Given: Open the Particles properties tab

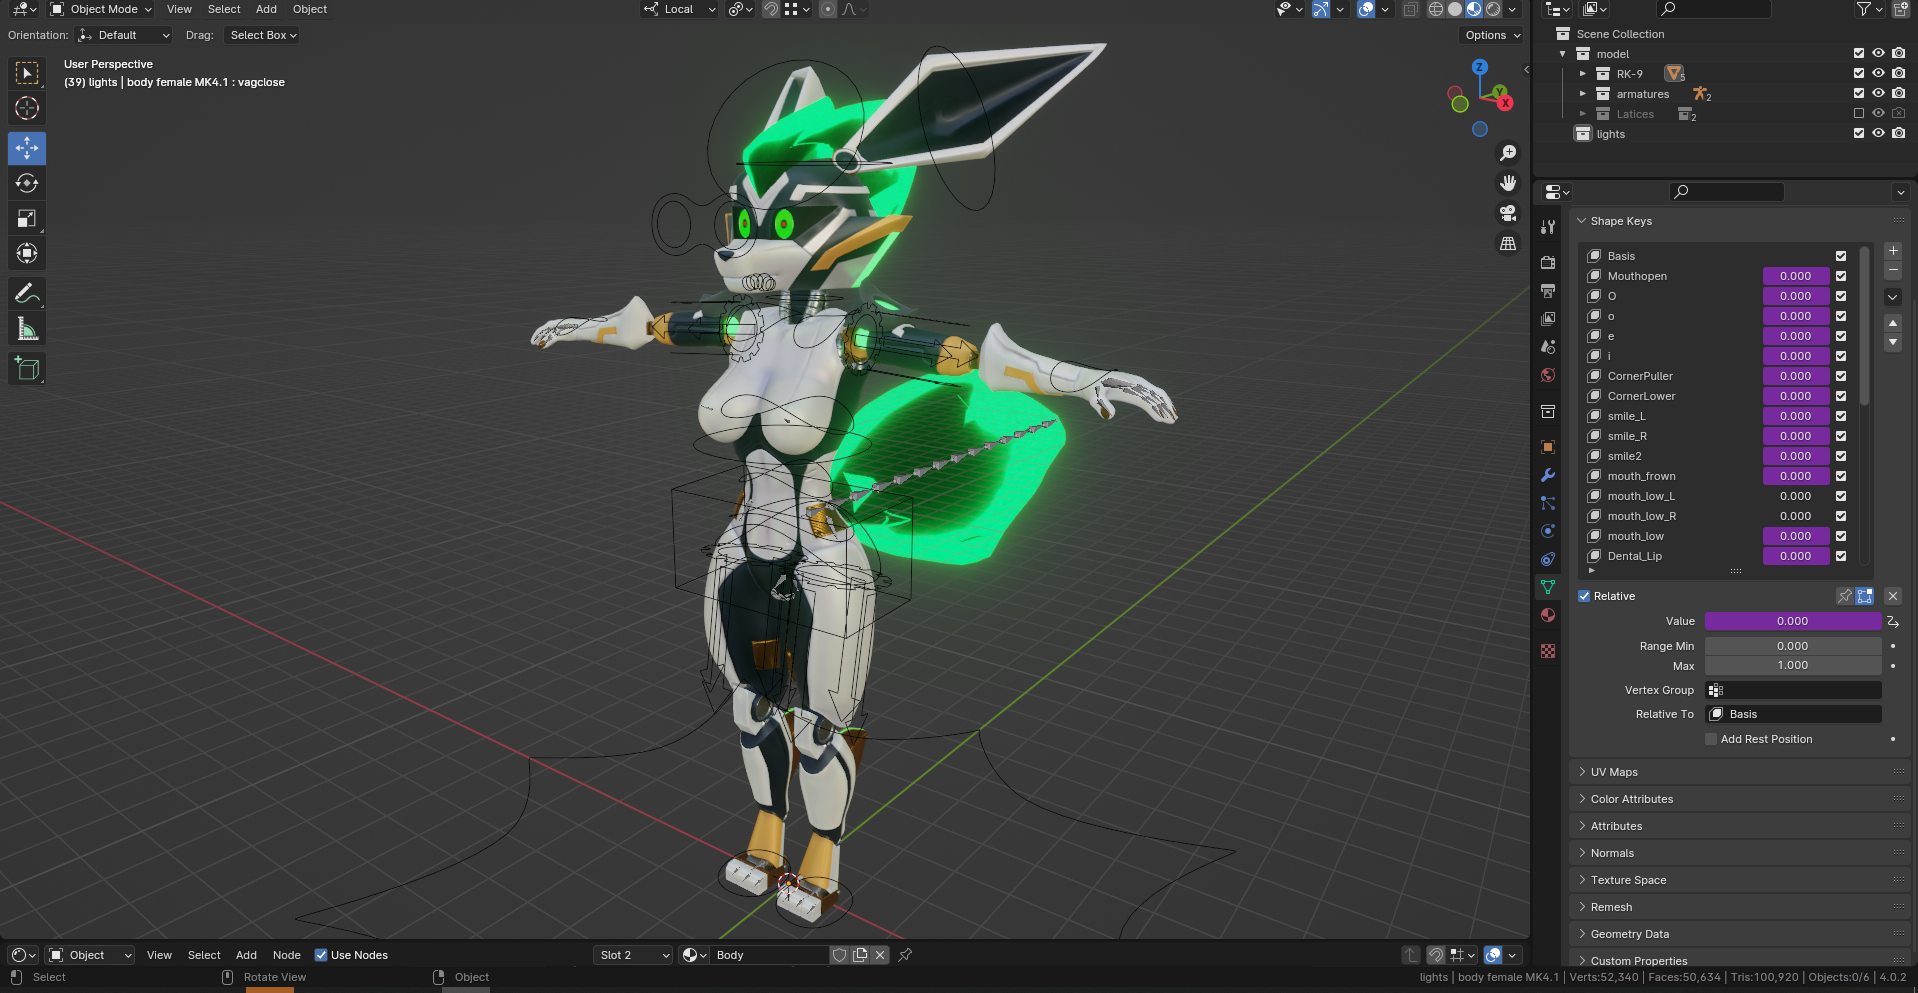Looking at the screenshot, I should coord(1548,503).
